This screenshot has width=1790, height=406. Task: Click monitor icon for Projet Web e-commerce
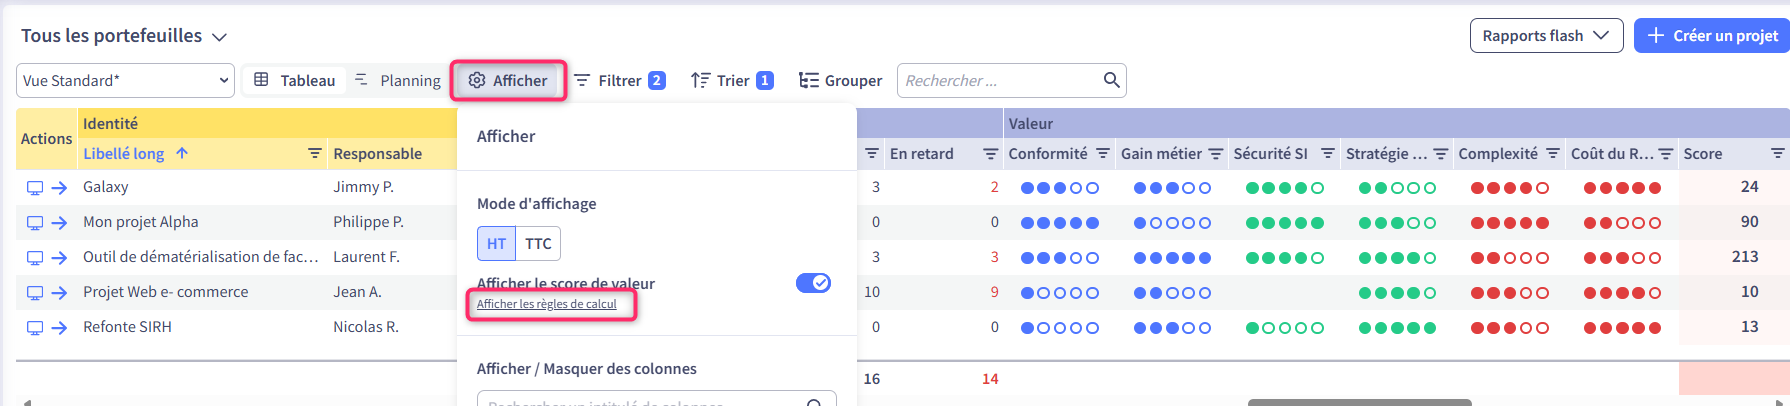pos(35,293)
